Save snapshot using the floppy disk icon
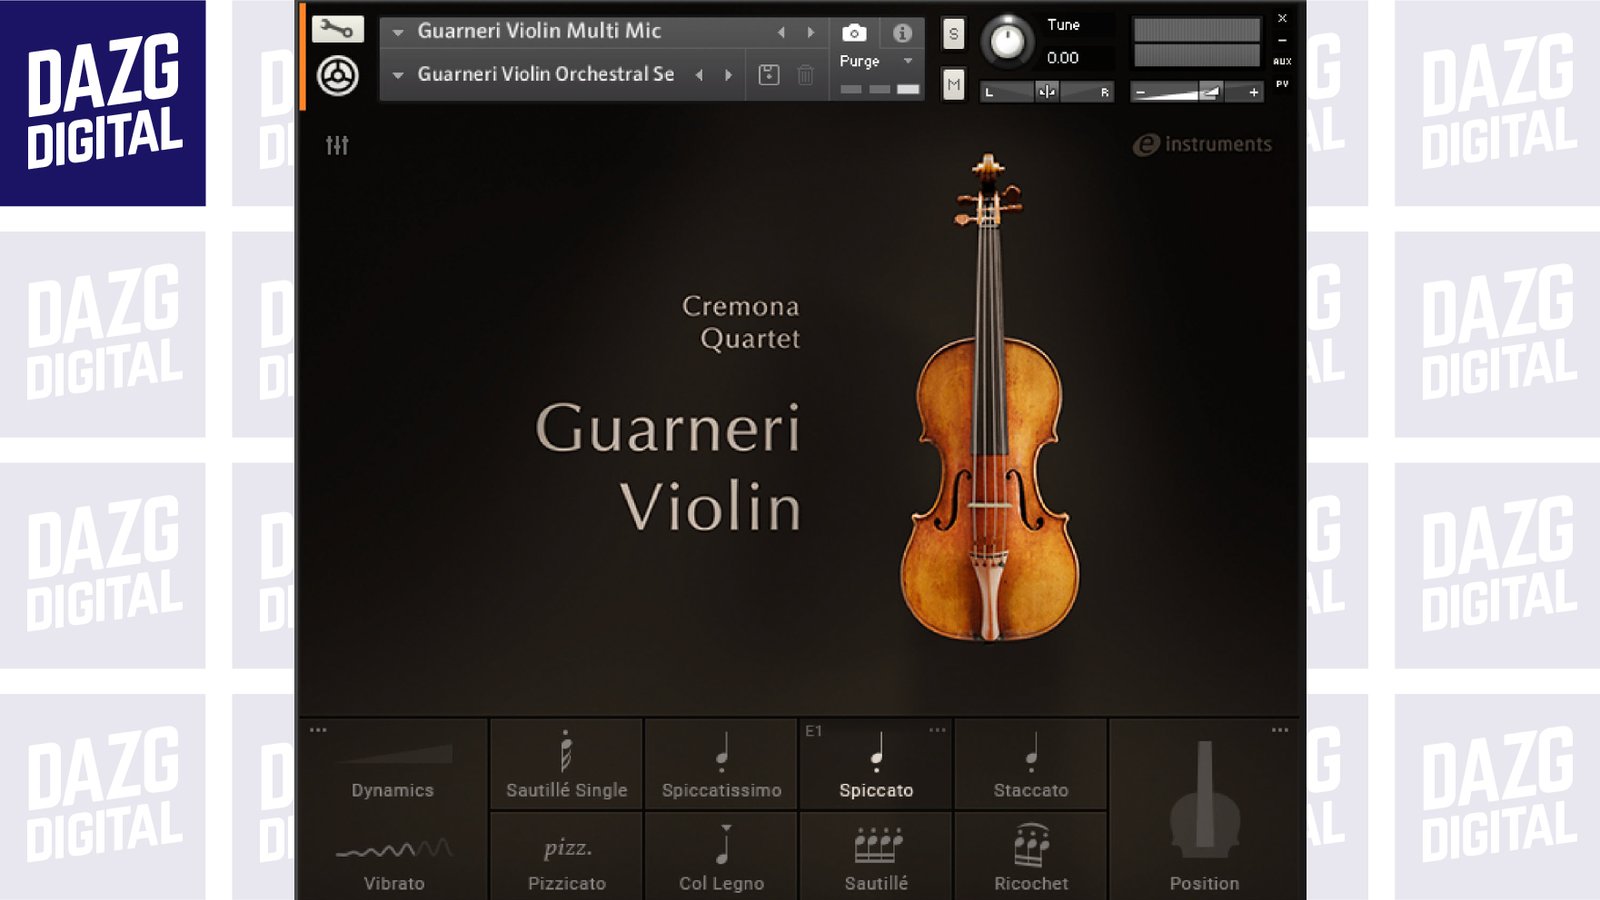 tap(769, 75)
